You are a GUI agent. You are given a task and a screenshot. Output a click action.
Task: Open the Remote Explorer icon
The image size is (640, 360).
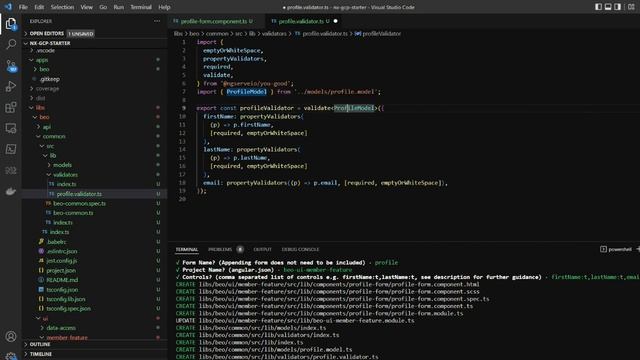coord(11,128)
